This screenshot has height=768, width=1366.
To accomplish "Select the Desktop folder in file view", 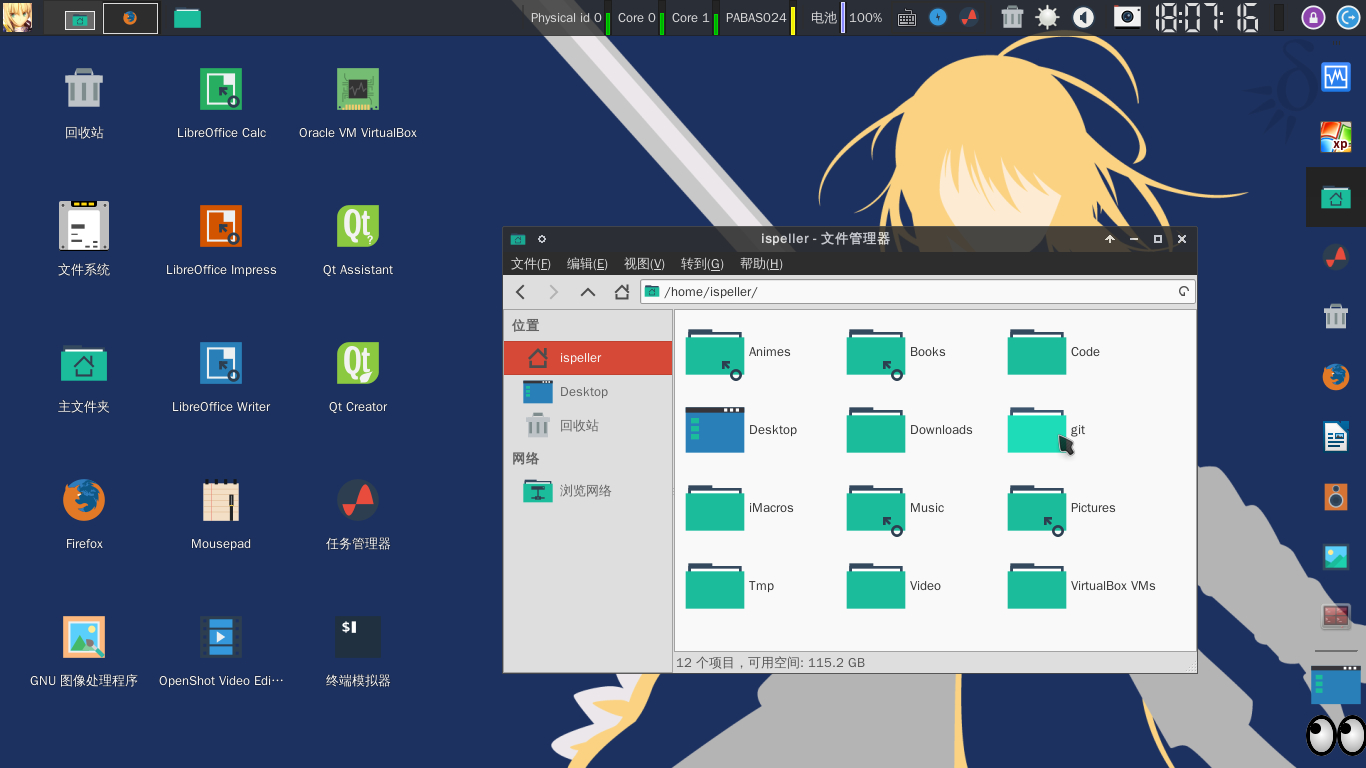I will coord(741,430).
